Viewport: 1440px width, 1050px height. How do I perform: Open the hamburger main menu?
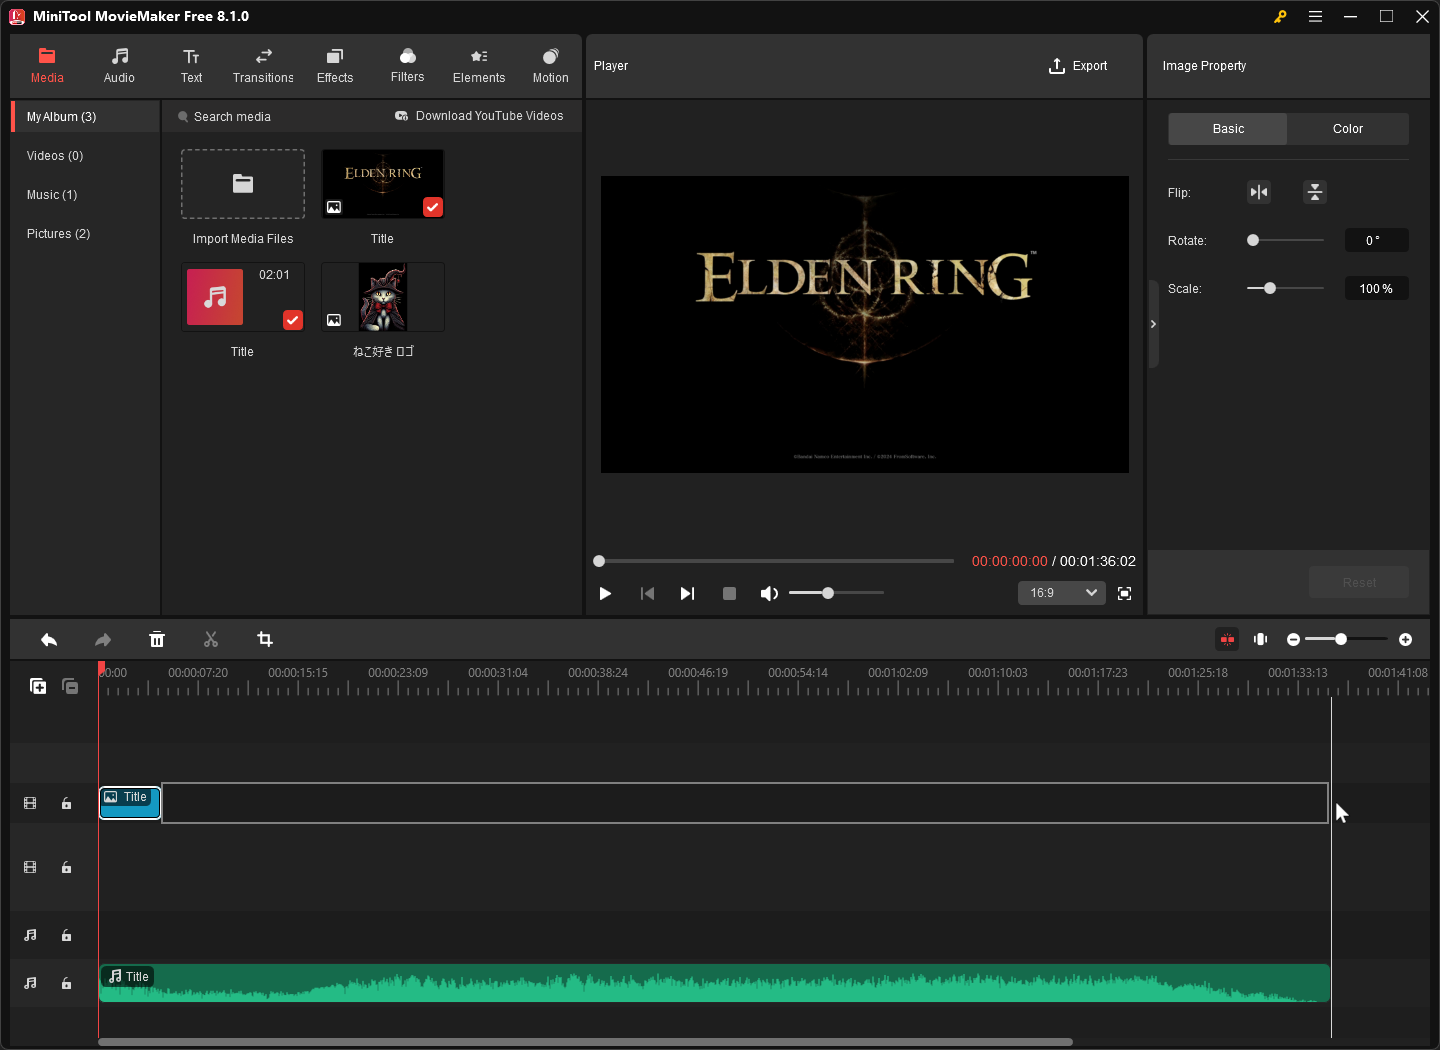pyautogui.click(x=1315, y=16)
